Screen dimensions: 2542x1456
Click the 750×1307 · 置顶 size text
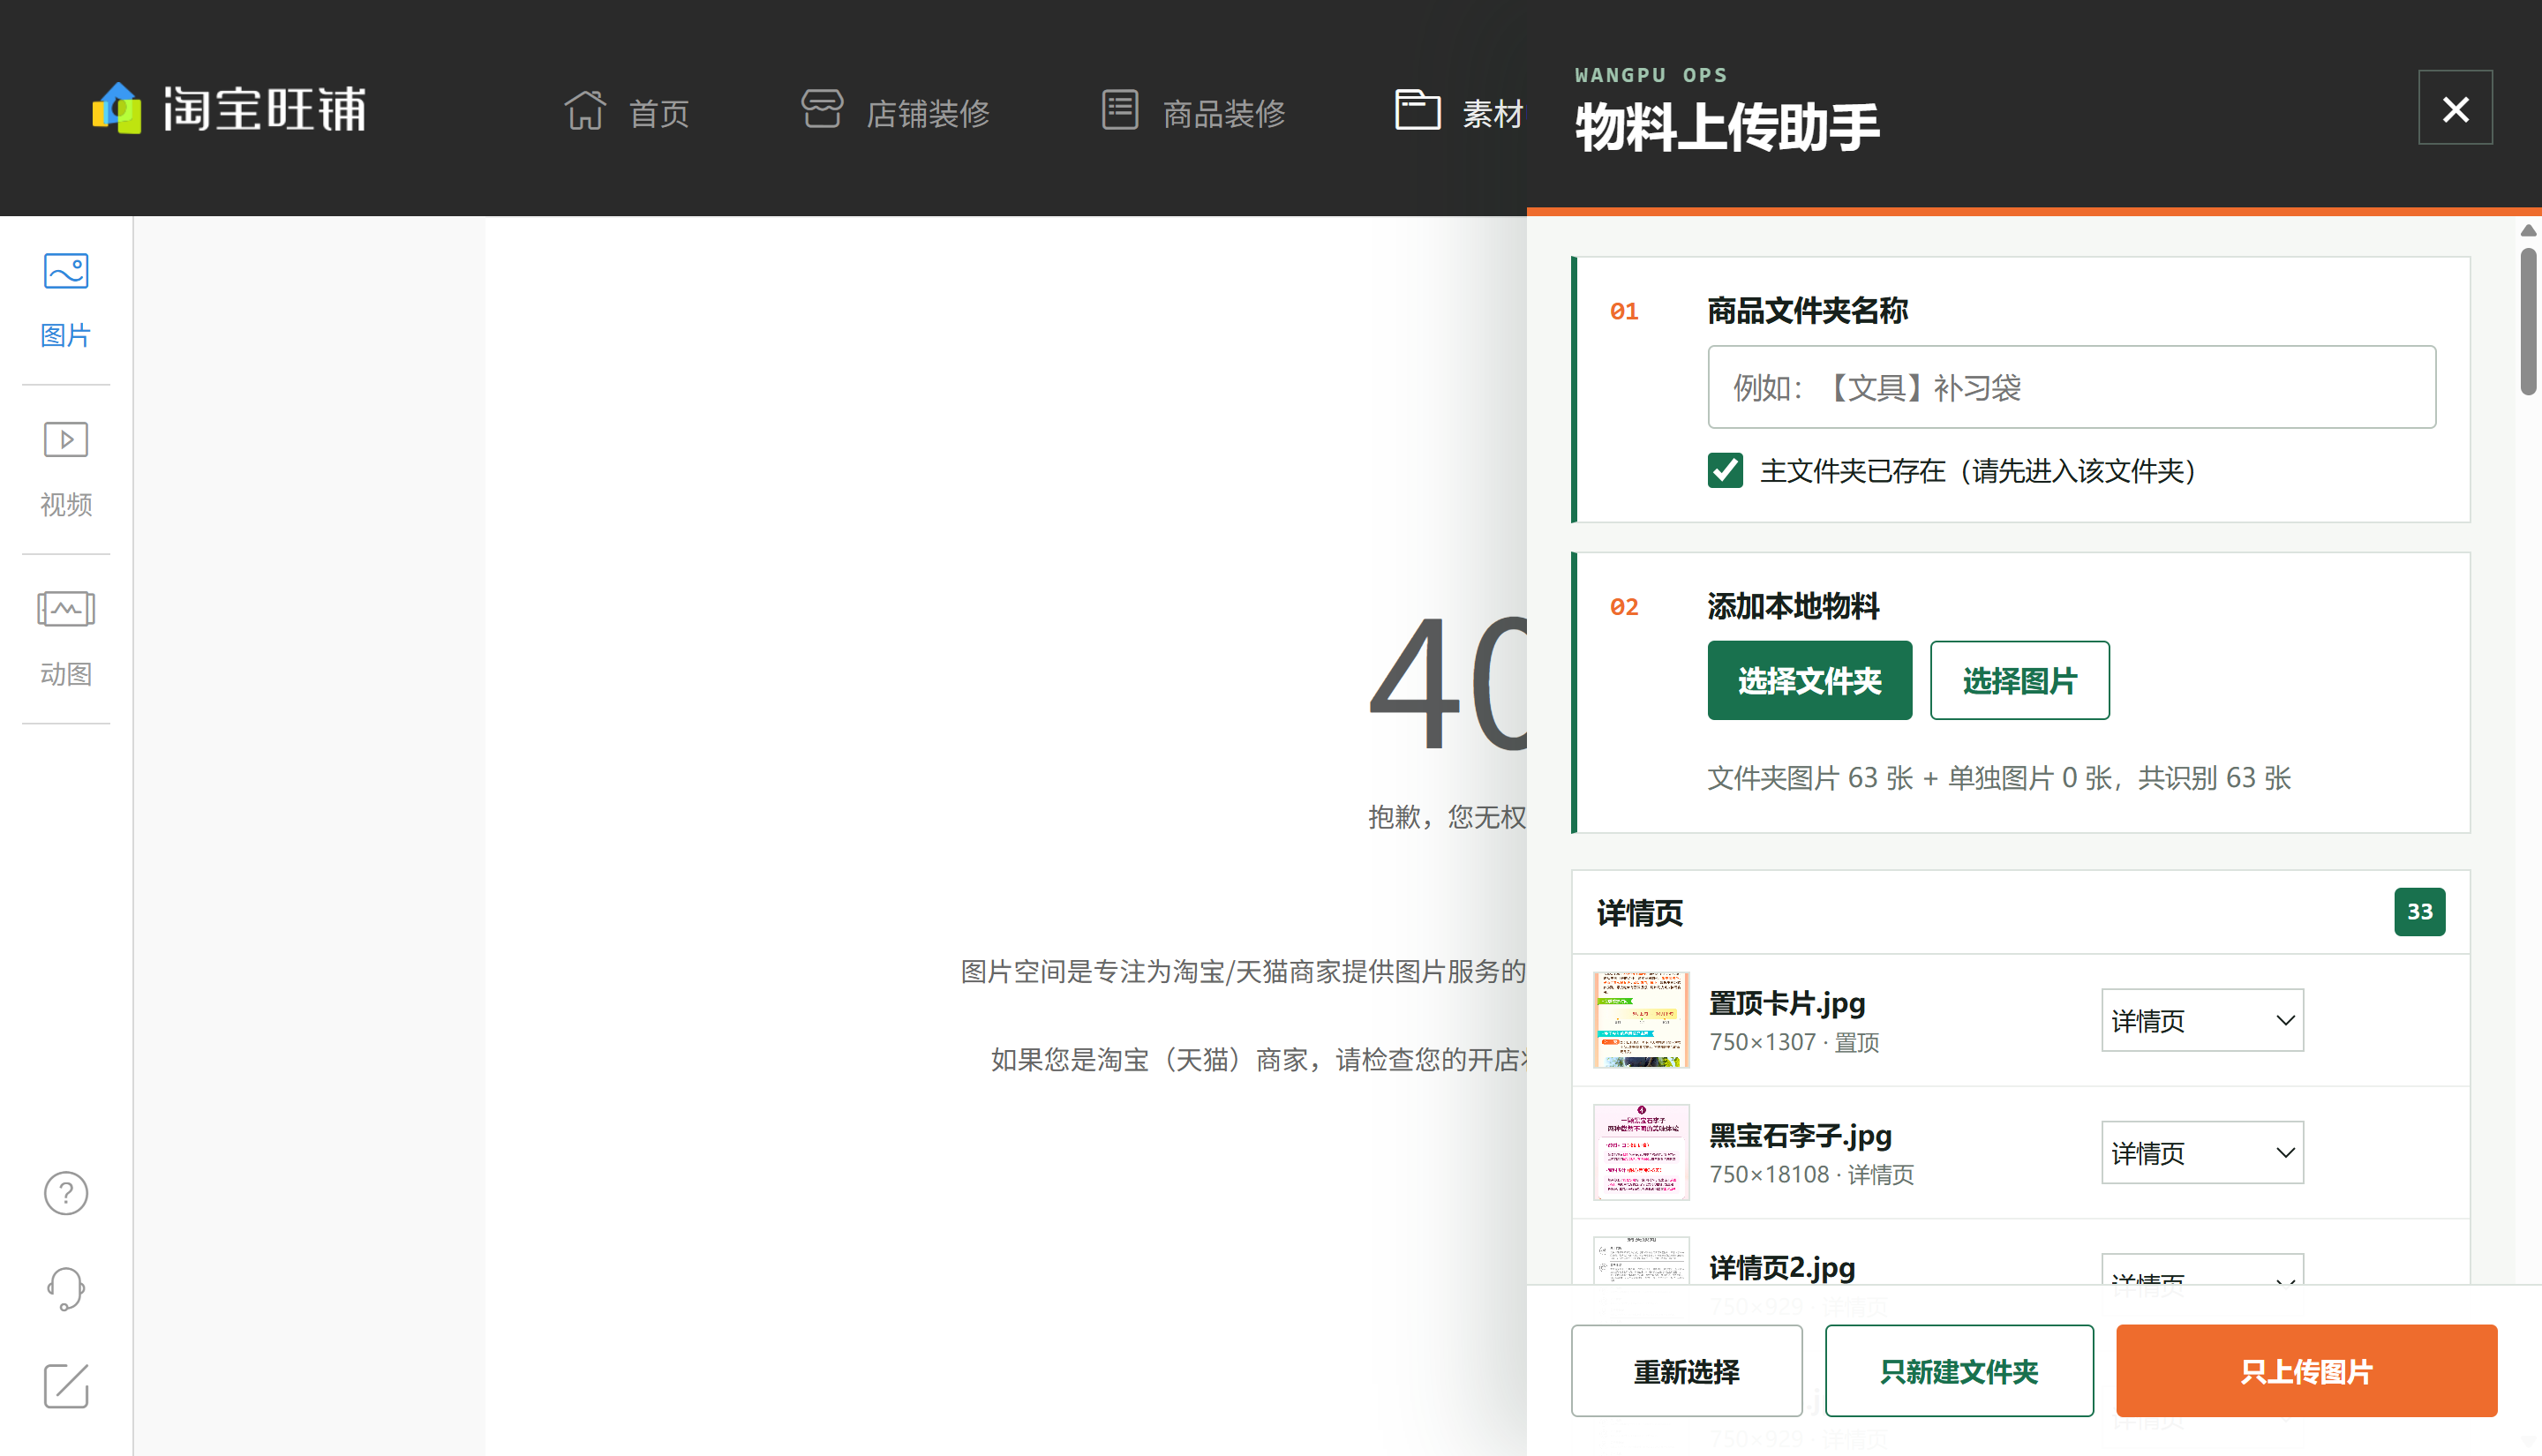coord(1793,1042)
